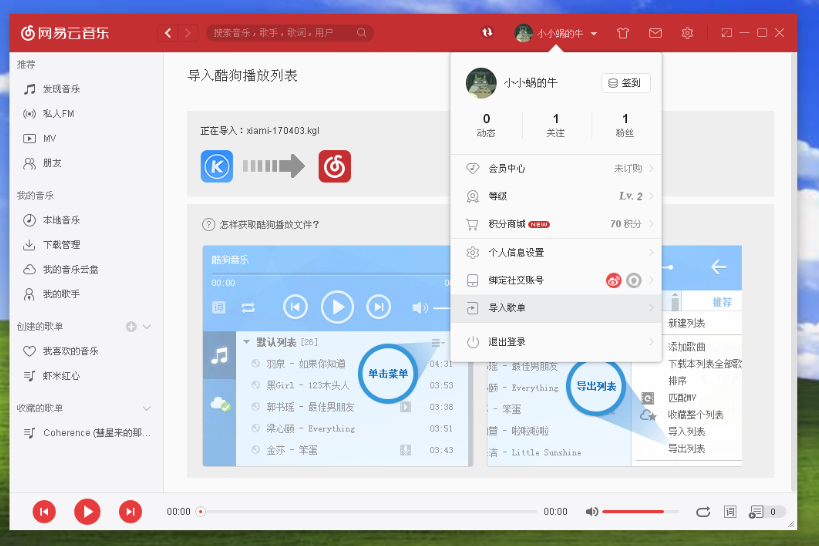Click the sync arrows icon in the title bar
The image size is (819, 546).
point(487,32)
